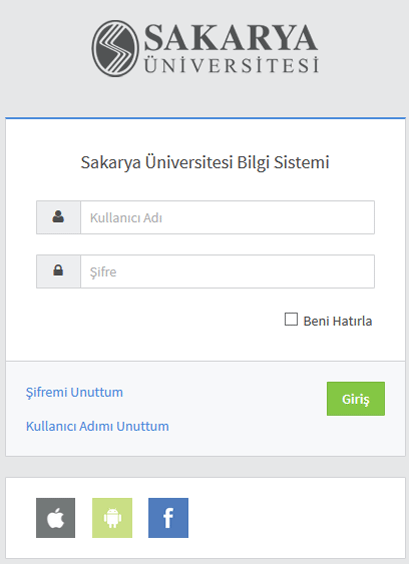Click the Kullanıcı Adı placeholder text
The width and height of the screenshot is (409, 564).
coord(126,218)
